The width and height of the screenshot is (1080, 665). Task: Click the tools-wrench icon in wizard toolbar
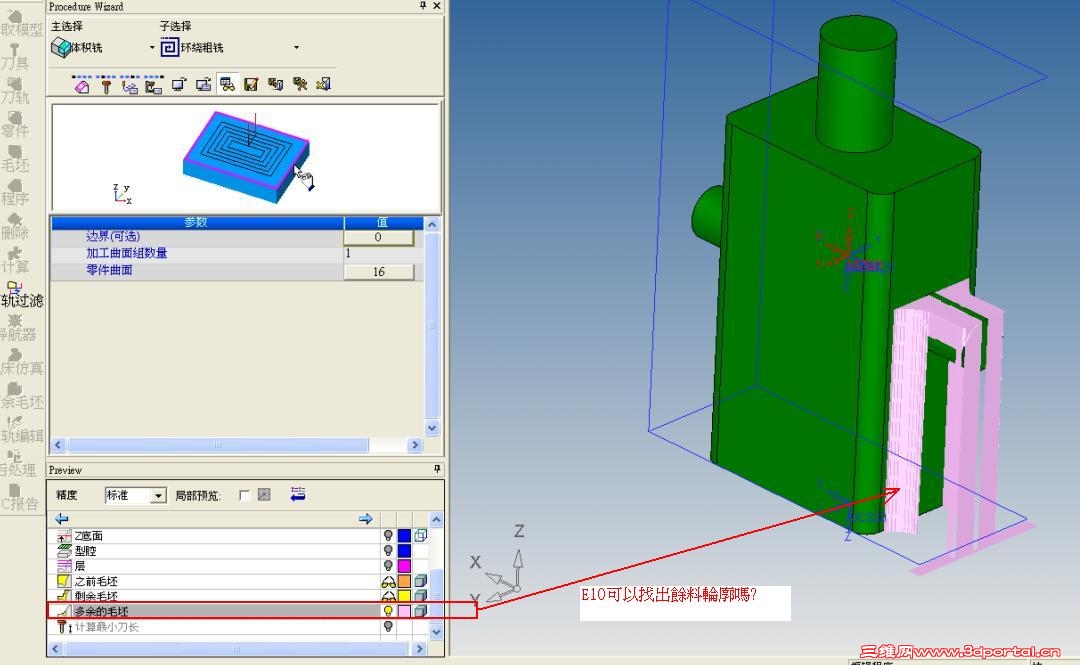300,84
